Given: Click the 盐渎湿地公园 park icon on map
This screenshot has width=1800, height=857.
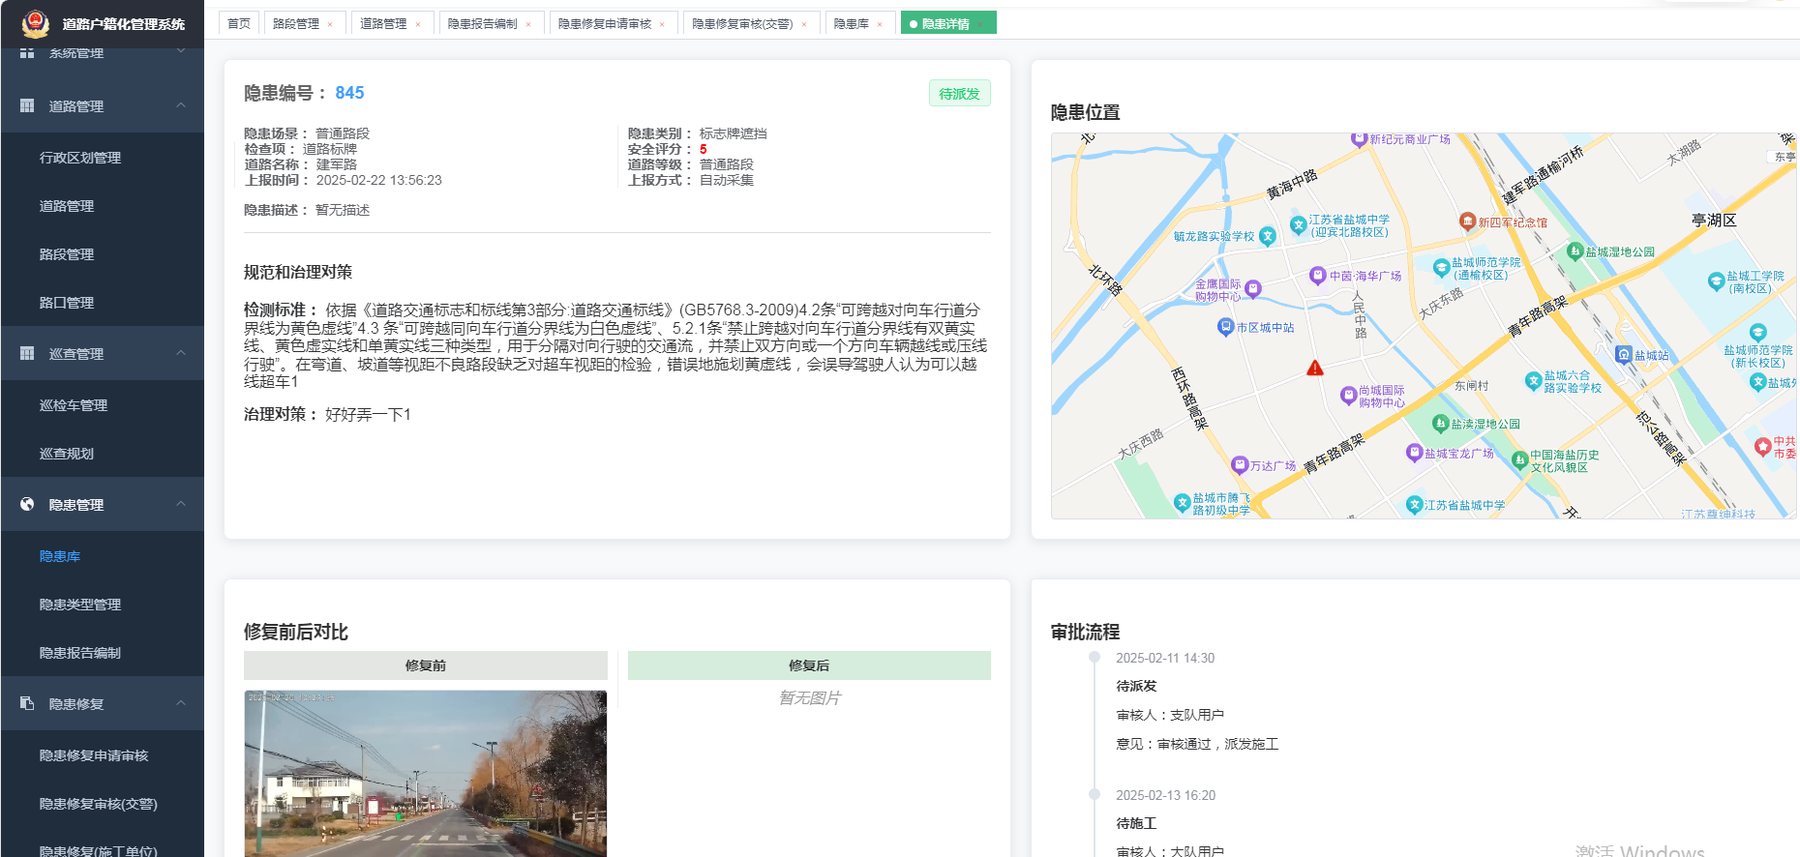Looking at the screenshot, I should pos(1440,423).
